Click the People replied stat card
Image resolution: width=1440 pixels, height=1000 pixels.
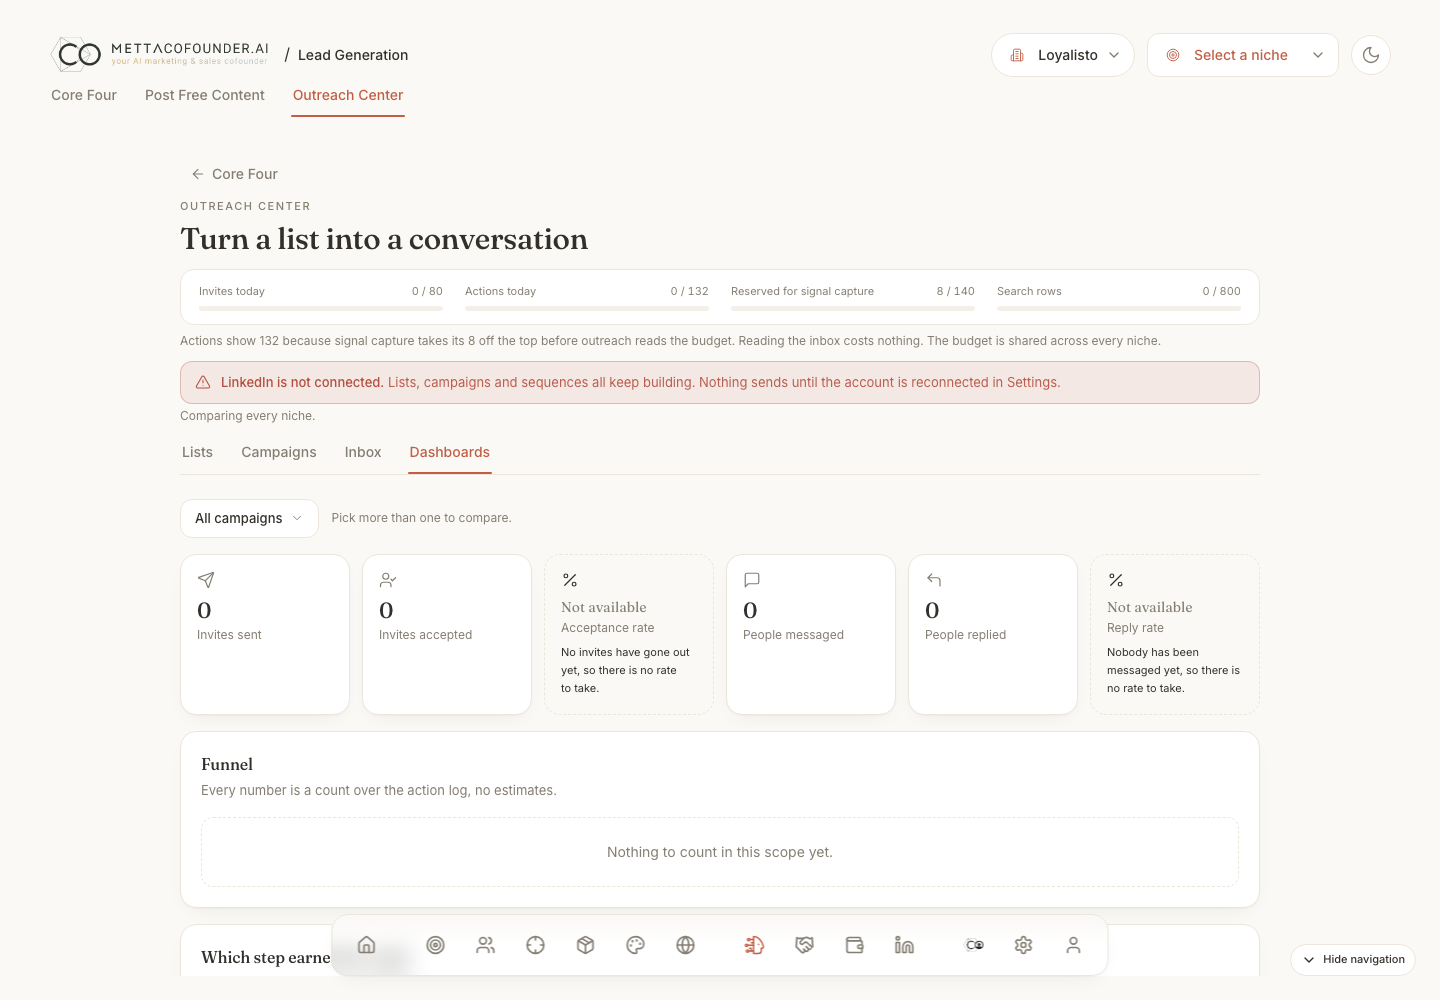(x=993, y=635)
